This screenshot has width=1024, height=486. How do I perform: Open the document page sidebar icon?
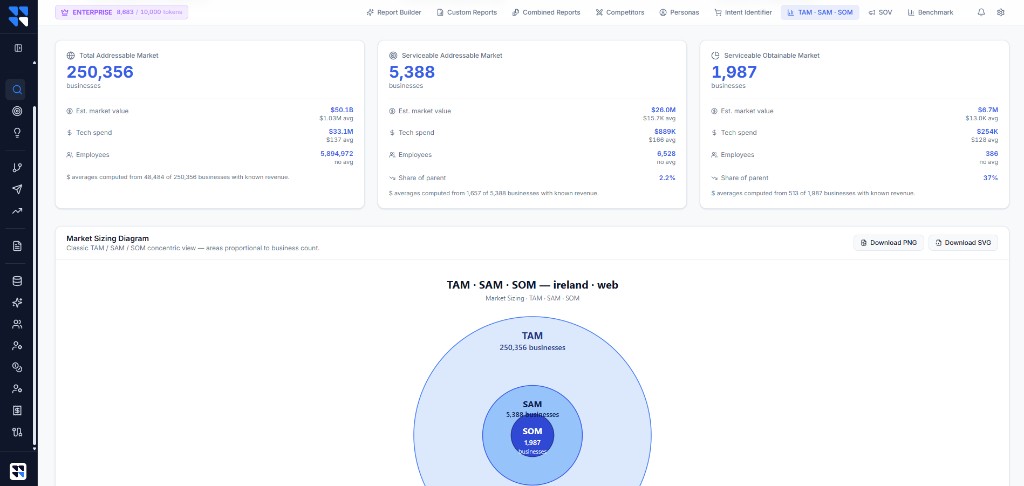pyautogui.click(x=18, y=246)
